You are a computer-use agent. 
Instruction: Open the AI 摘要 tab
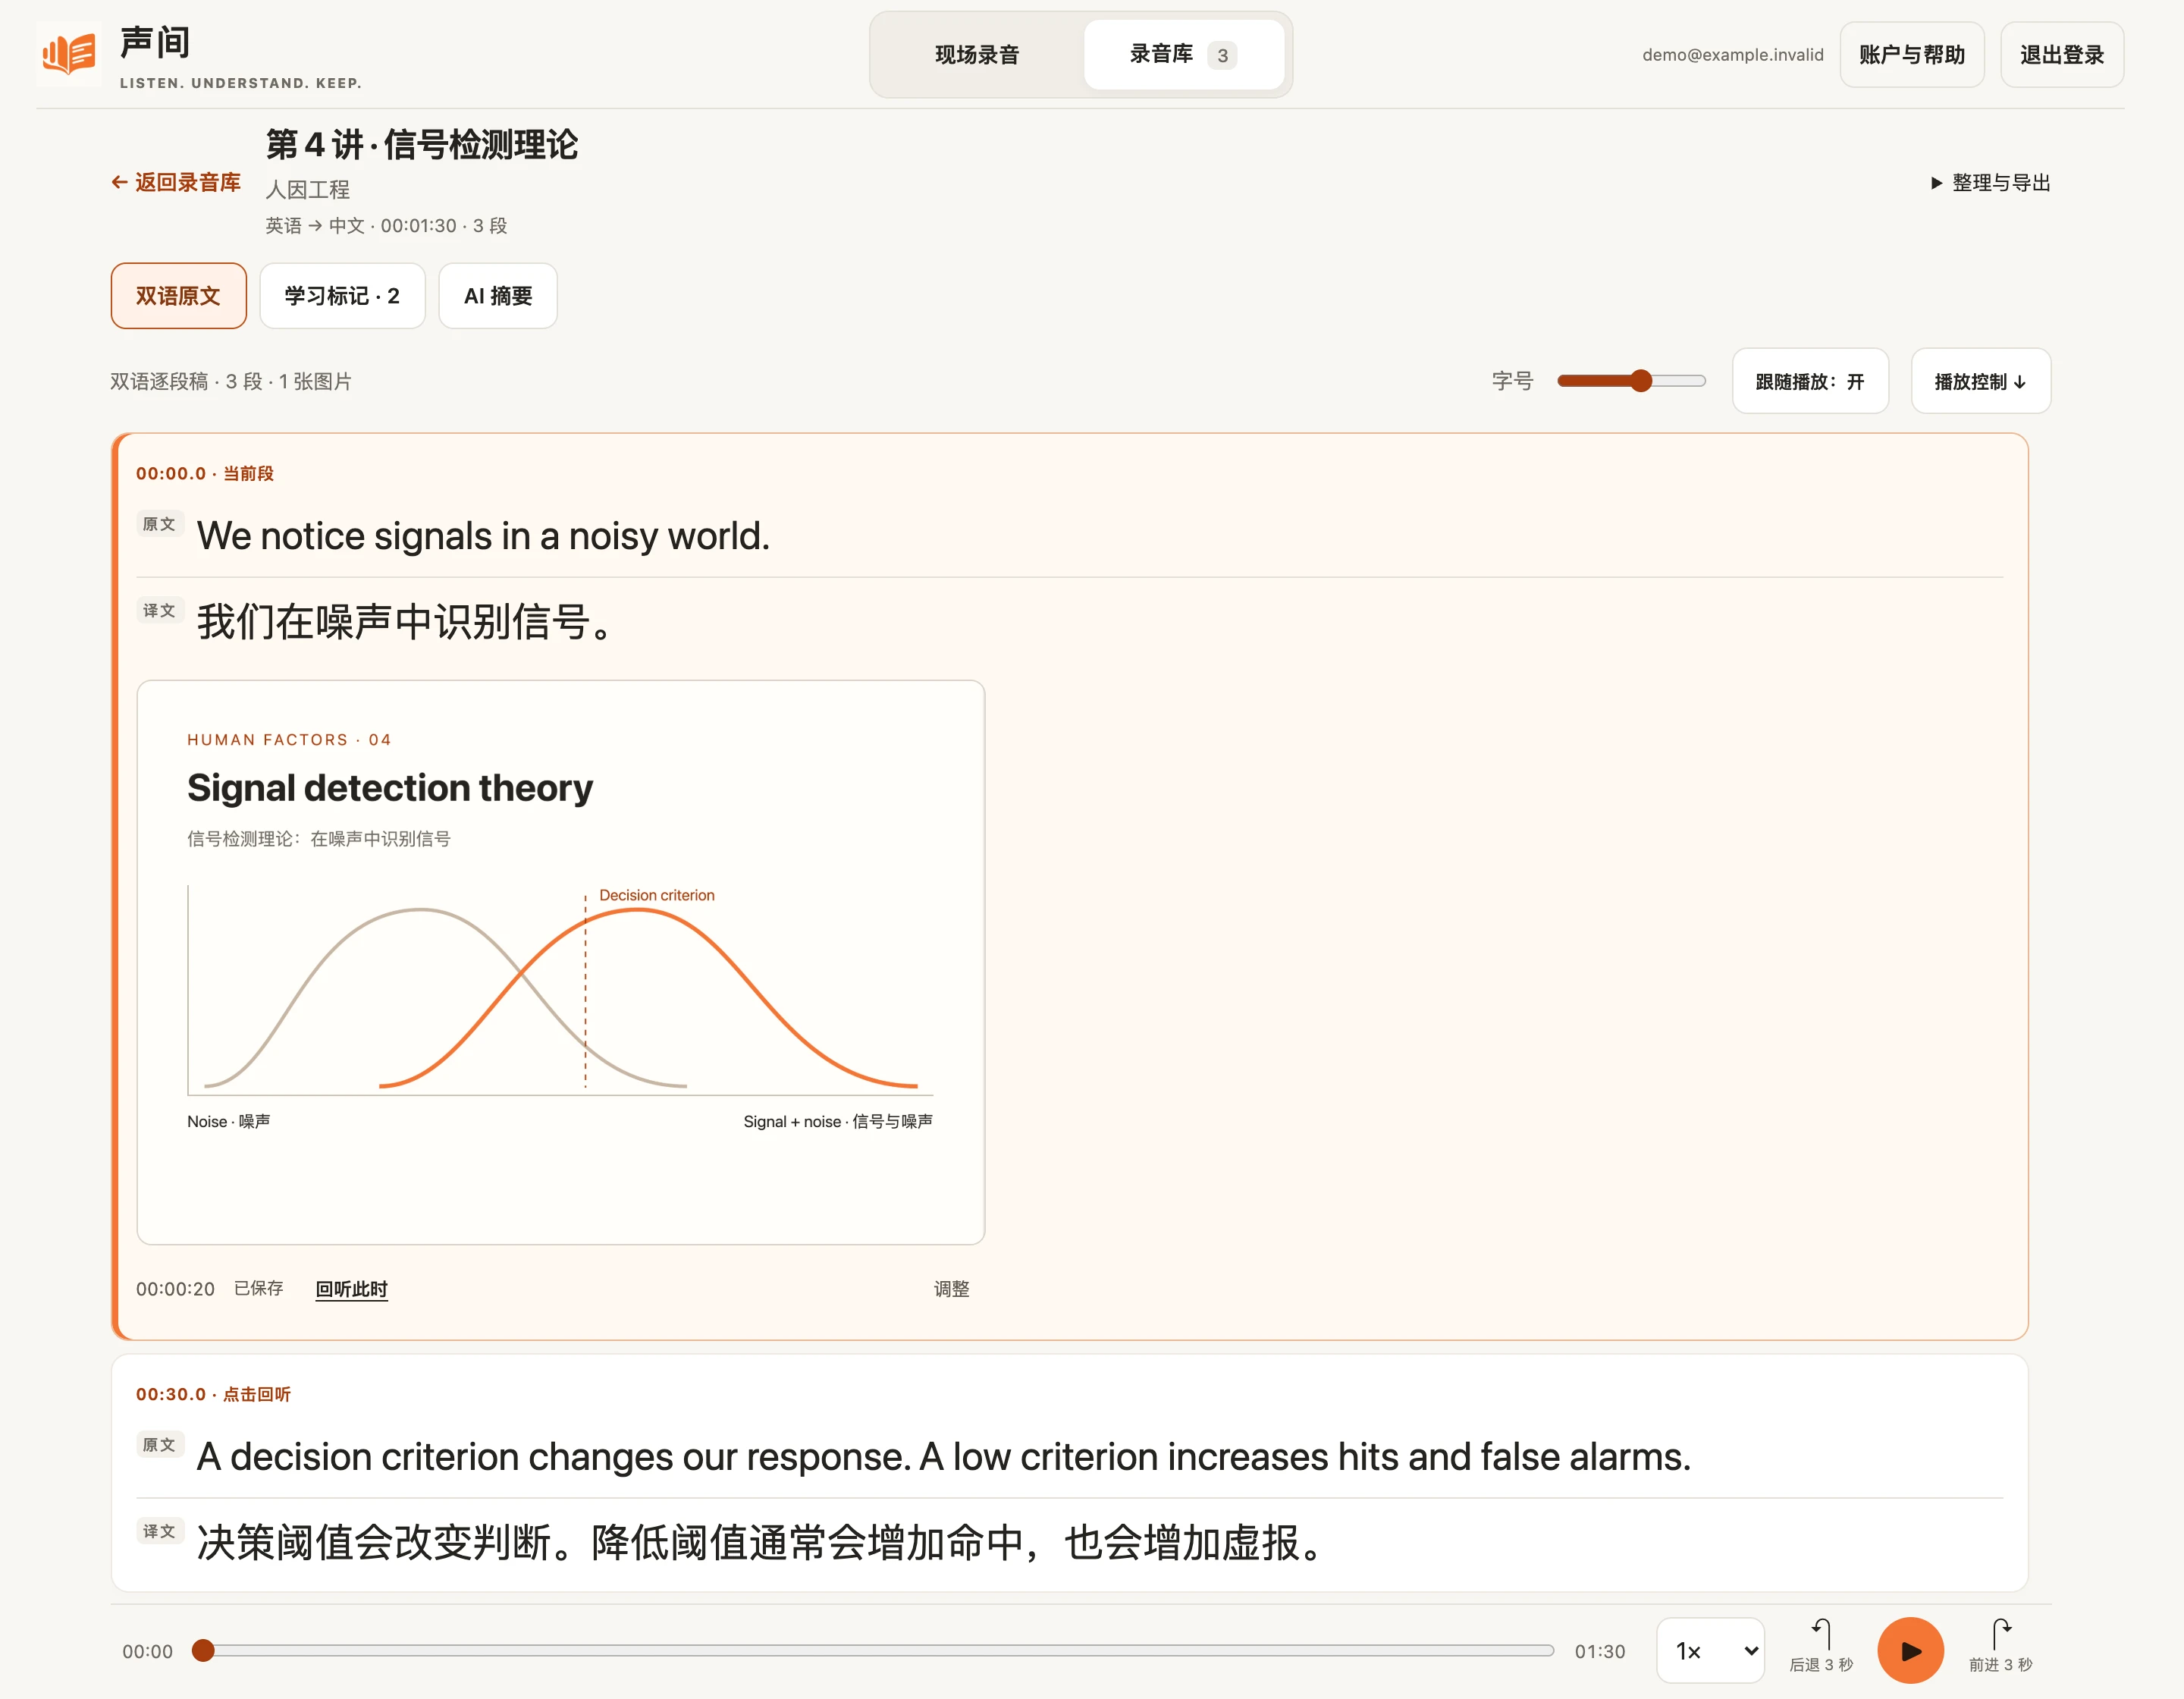[x=498, y=296]
